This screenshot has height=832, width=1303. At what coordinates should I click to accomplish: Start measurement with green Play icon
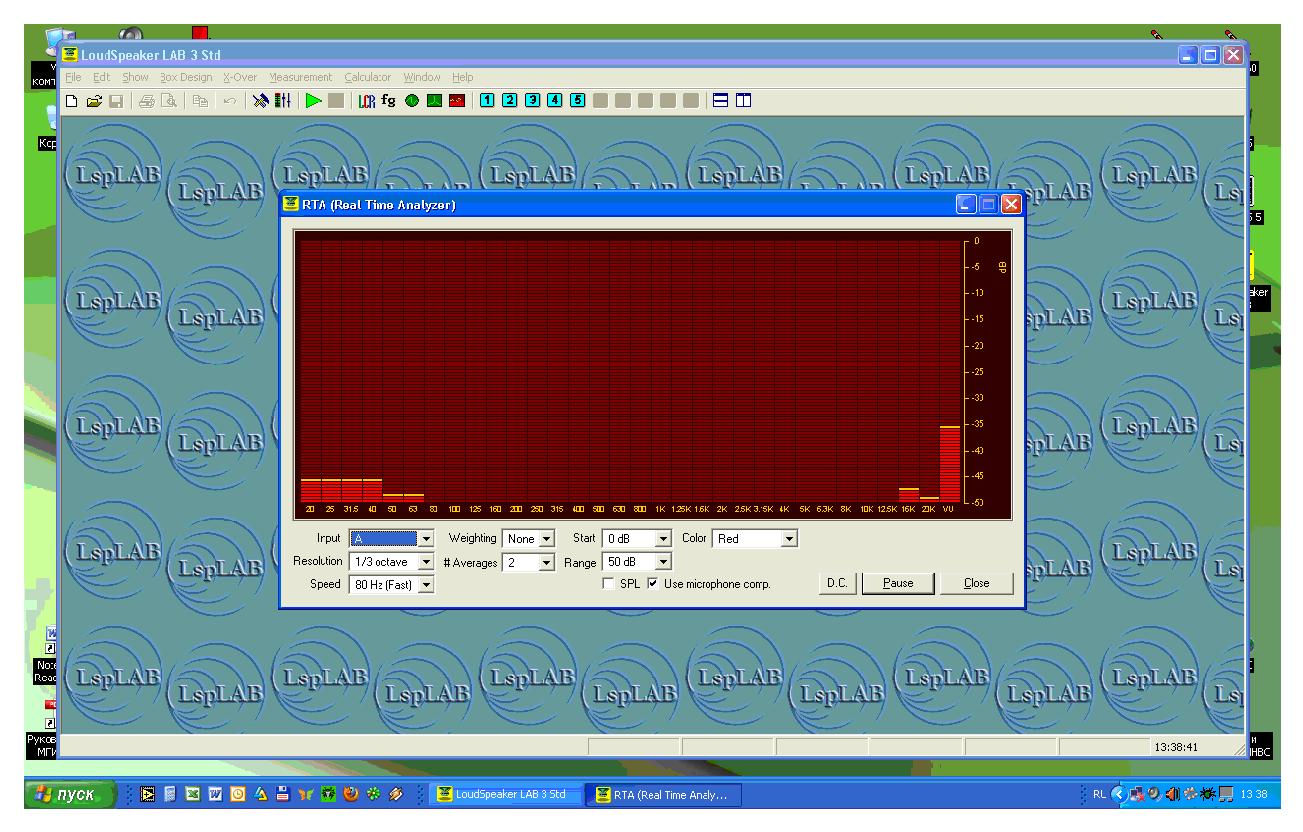314,101
